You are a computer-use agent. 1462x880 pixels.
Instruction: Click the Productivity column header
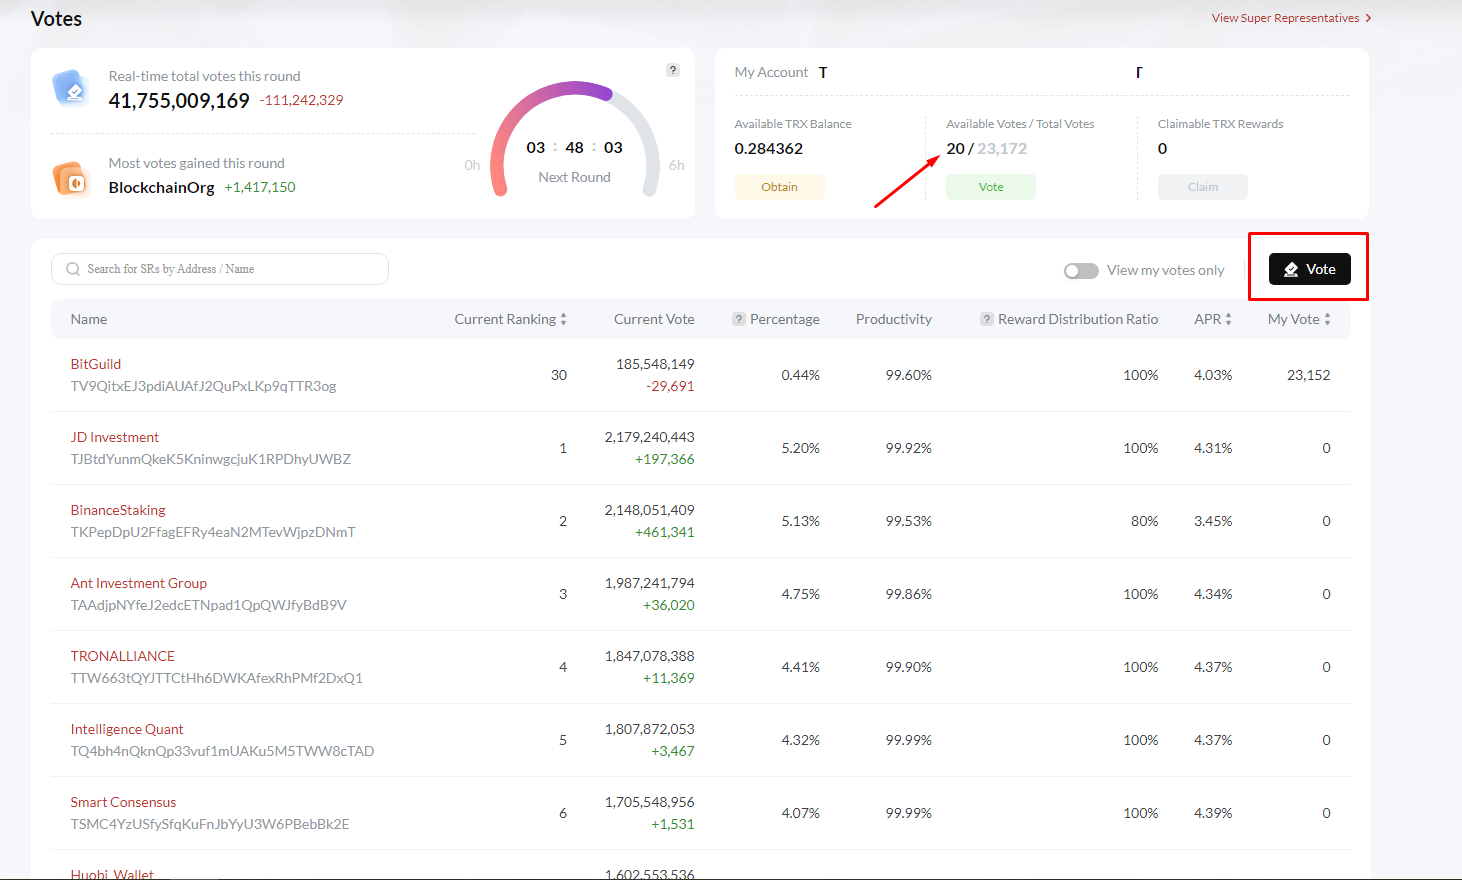[x=894, y=319]
